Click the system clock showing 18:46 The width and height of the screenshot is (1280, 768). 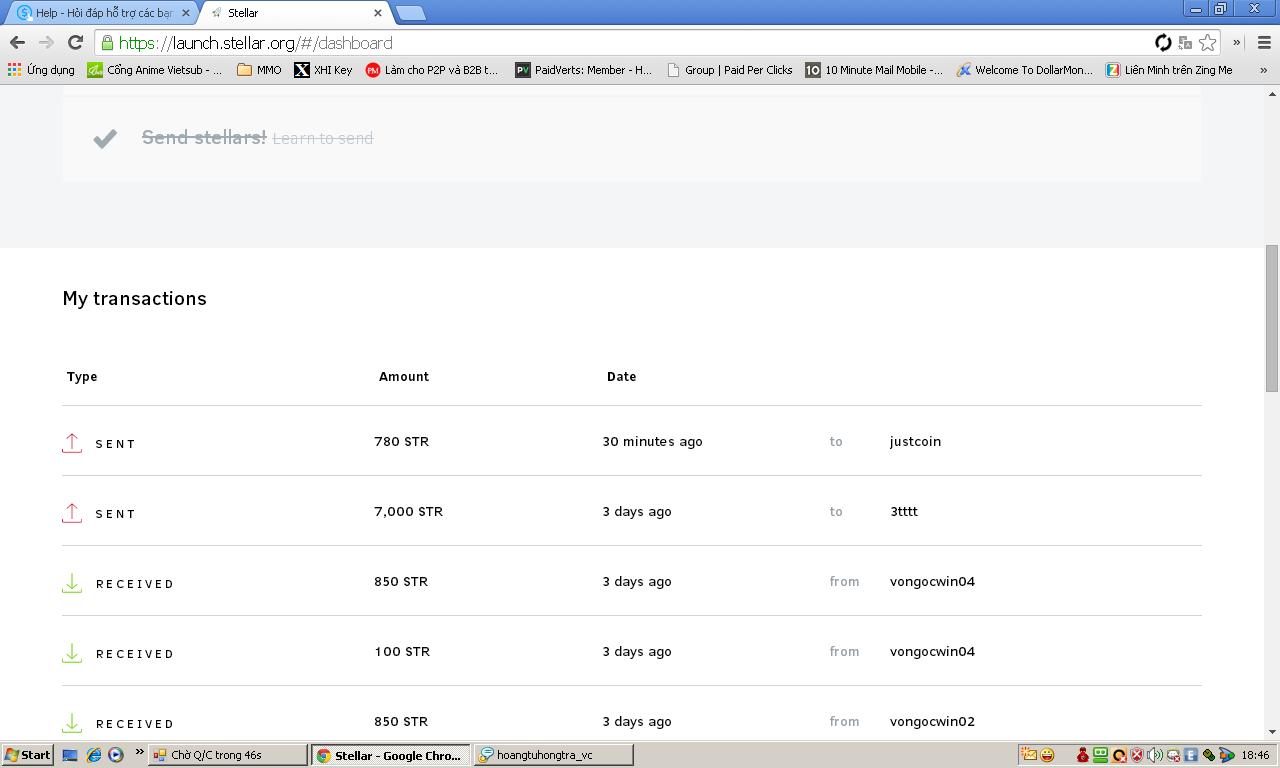[x=1256, y=755]
